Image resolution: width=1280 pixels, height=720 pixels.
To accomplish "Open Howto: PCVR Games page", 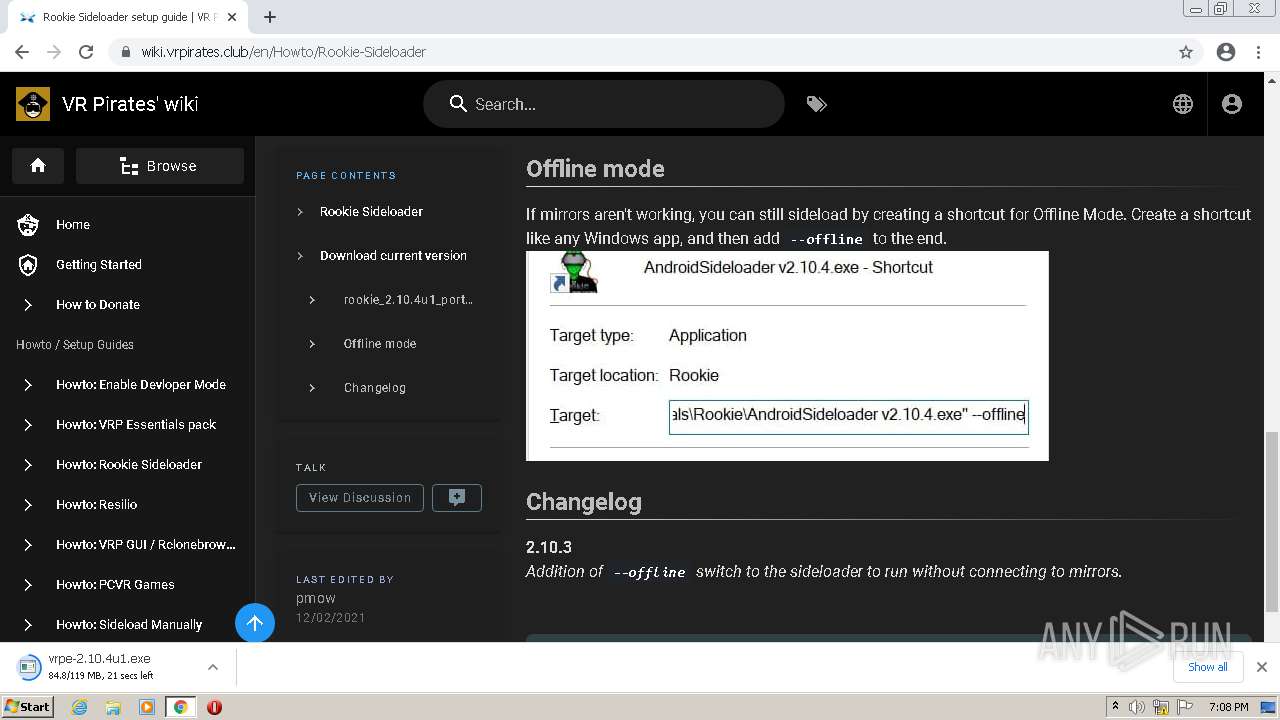I will pos(115,585).
